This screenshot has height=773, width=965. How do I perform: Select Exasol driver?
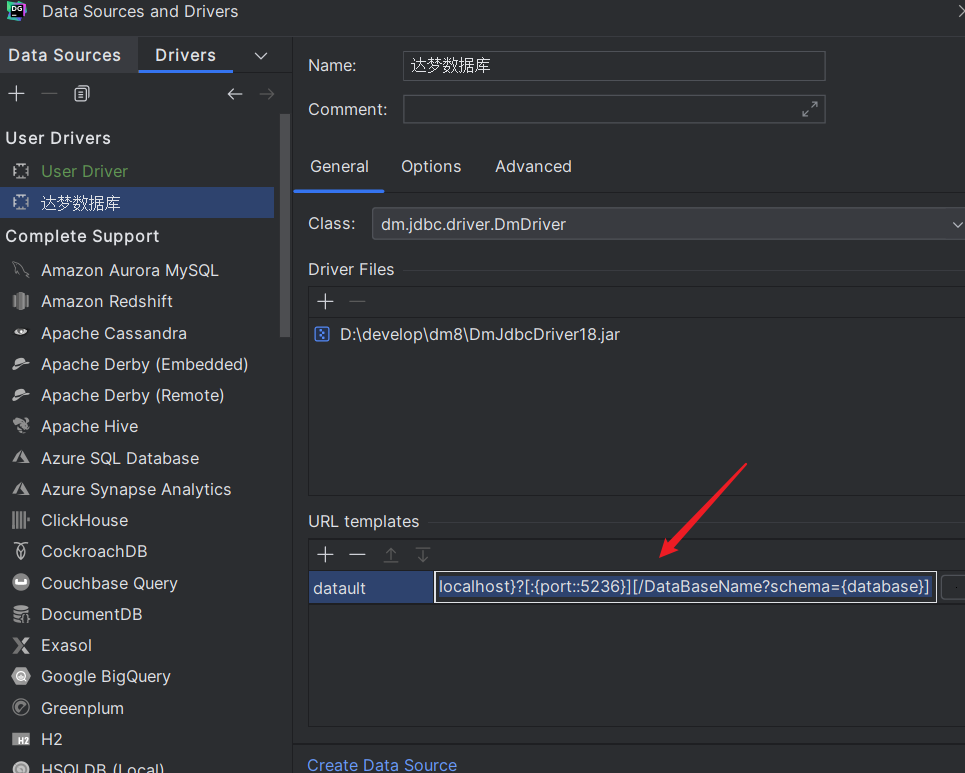[137, 645]
